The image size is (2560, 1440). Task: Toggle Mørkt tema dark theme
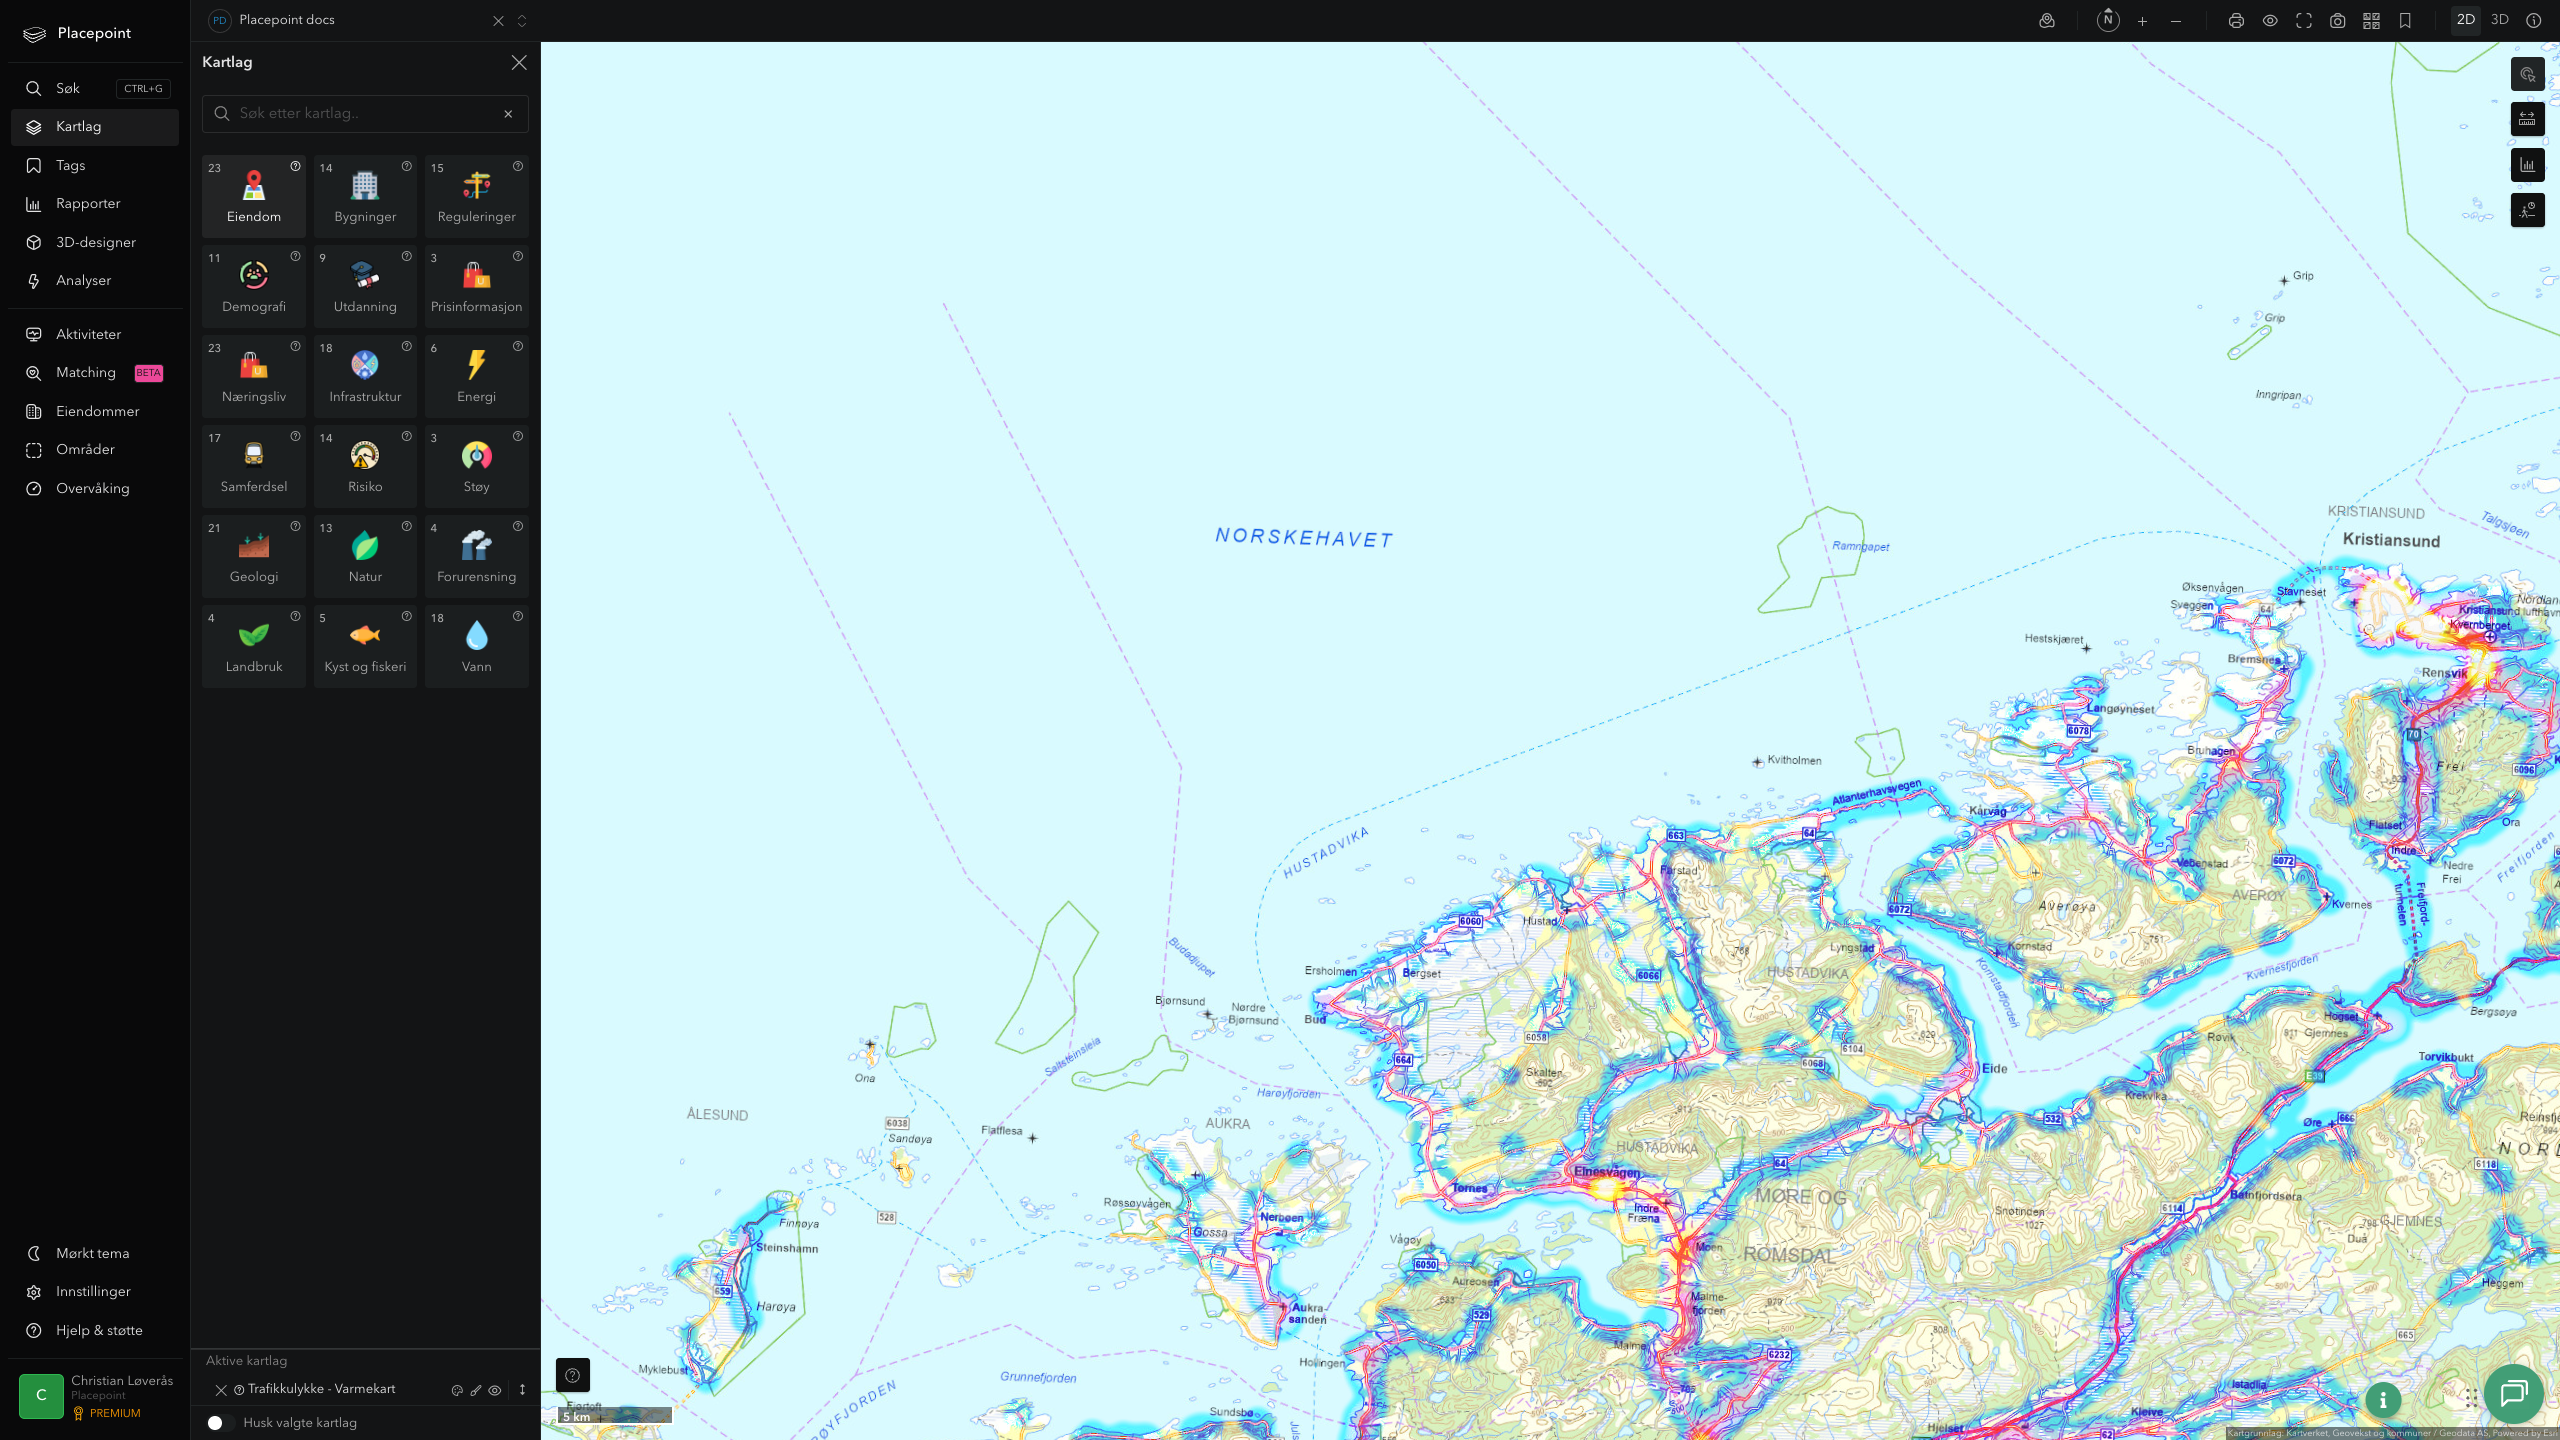pyautogui.click(x=95, y=1254)
